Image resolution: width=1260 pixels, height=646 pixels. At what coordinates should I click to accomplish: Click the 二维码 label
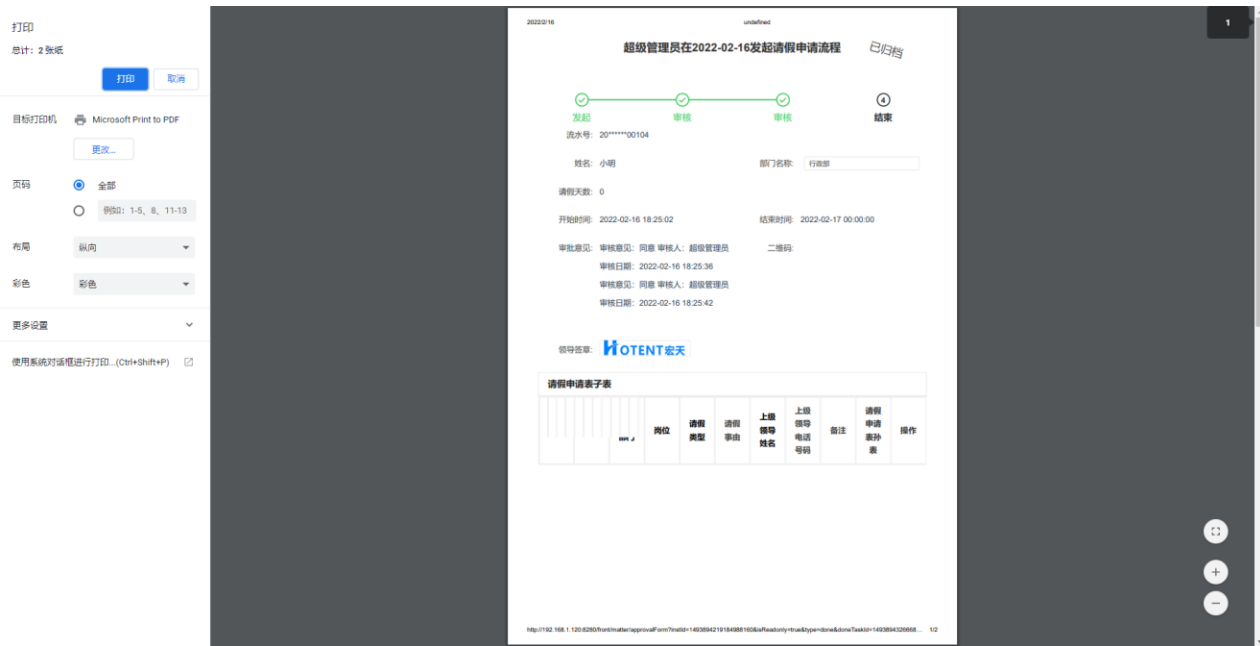780,248
